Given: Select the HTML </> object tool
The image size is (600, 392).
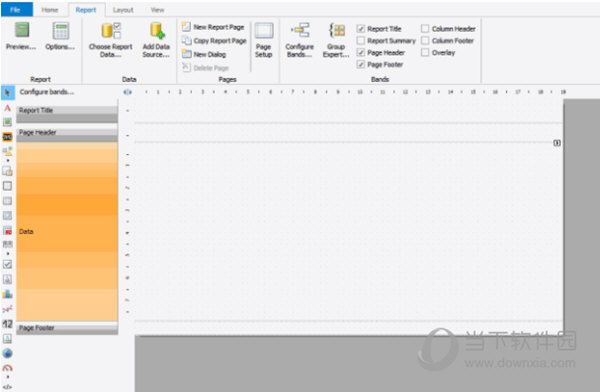Looking at the screenshot, I should [7, 387].
